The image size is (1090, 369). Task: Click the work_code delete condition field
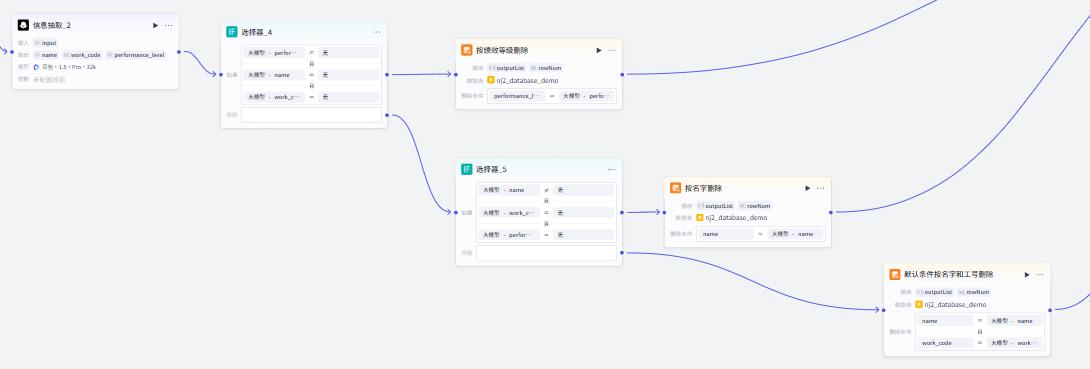946,343
